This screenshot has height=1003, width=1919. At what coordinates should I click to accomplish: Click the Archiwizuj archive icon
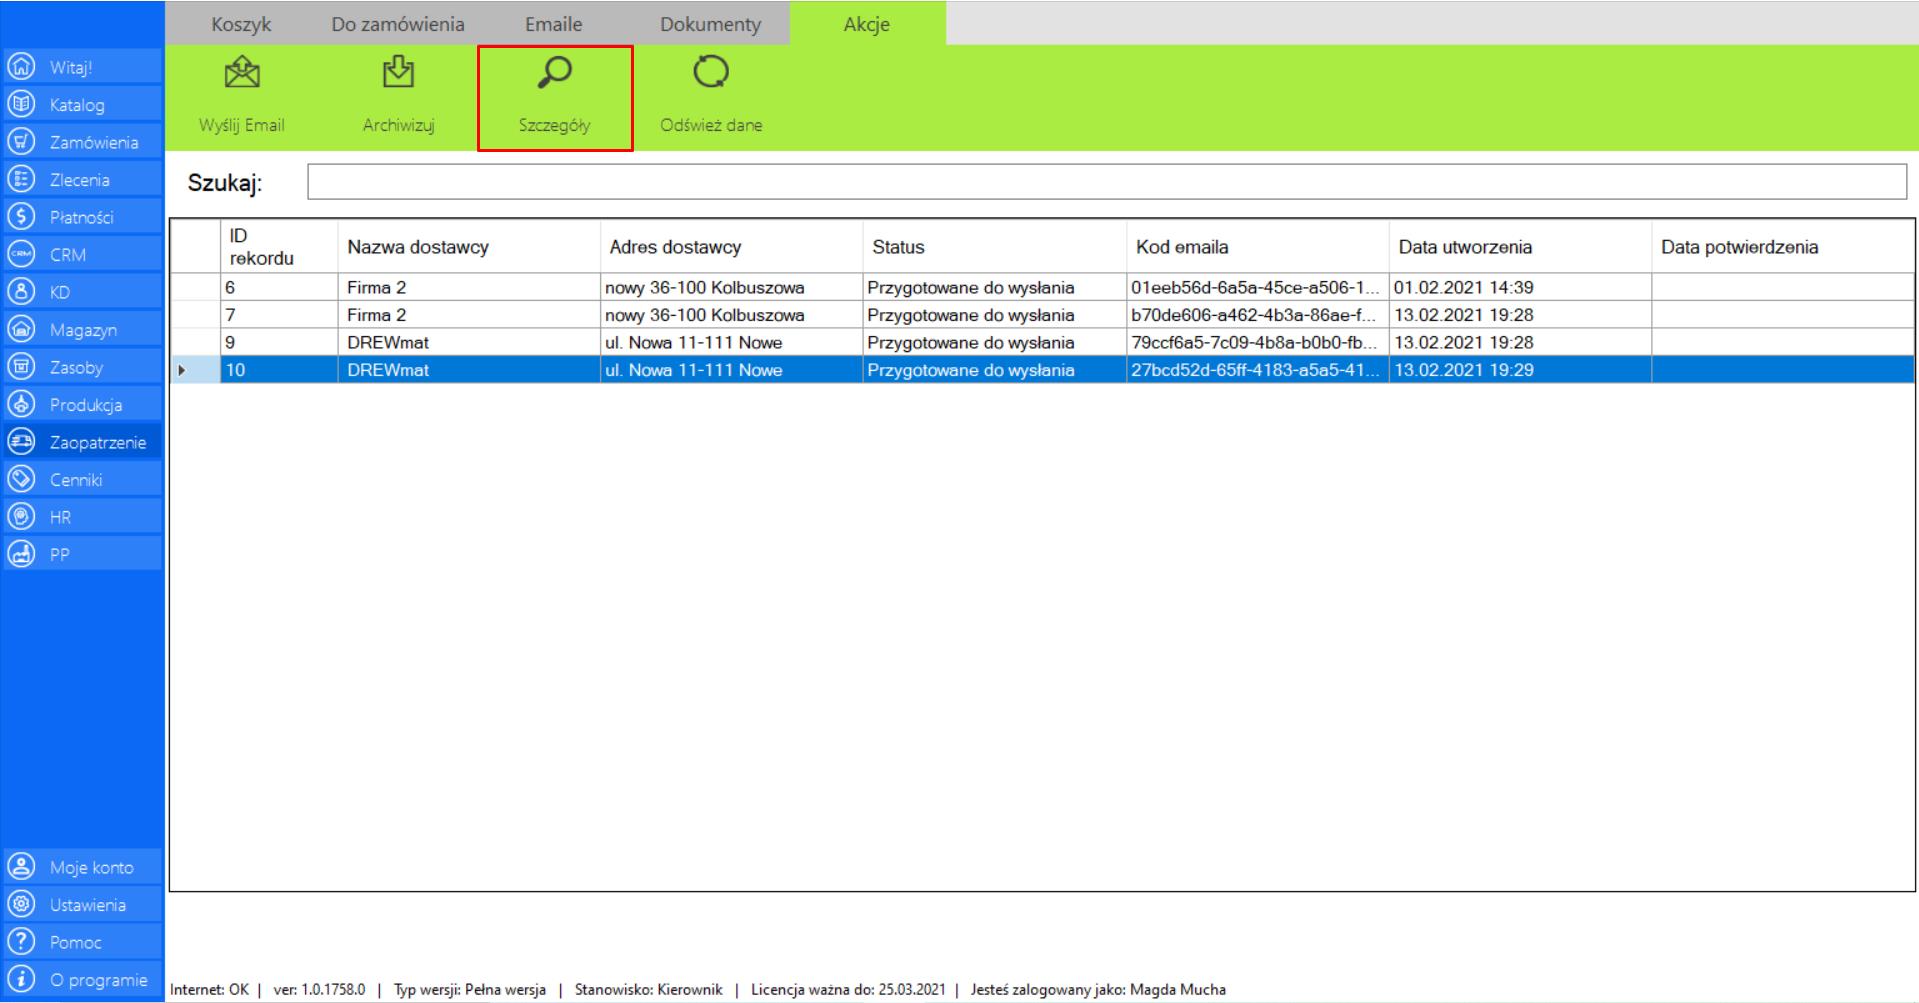point(398,73)
